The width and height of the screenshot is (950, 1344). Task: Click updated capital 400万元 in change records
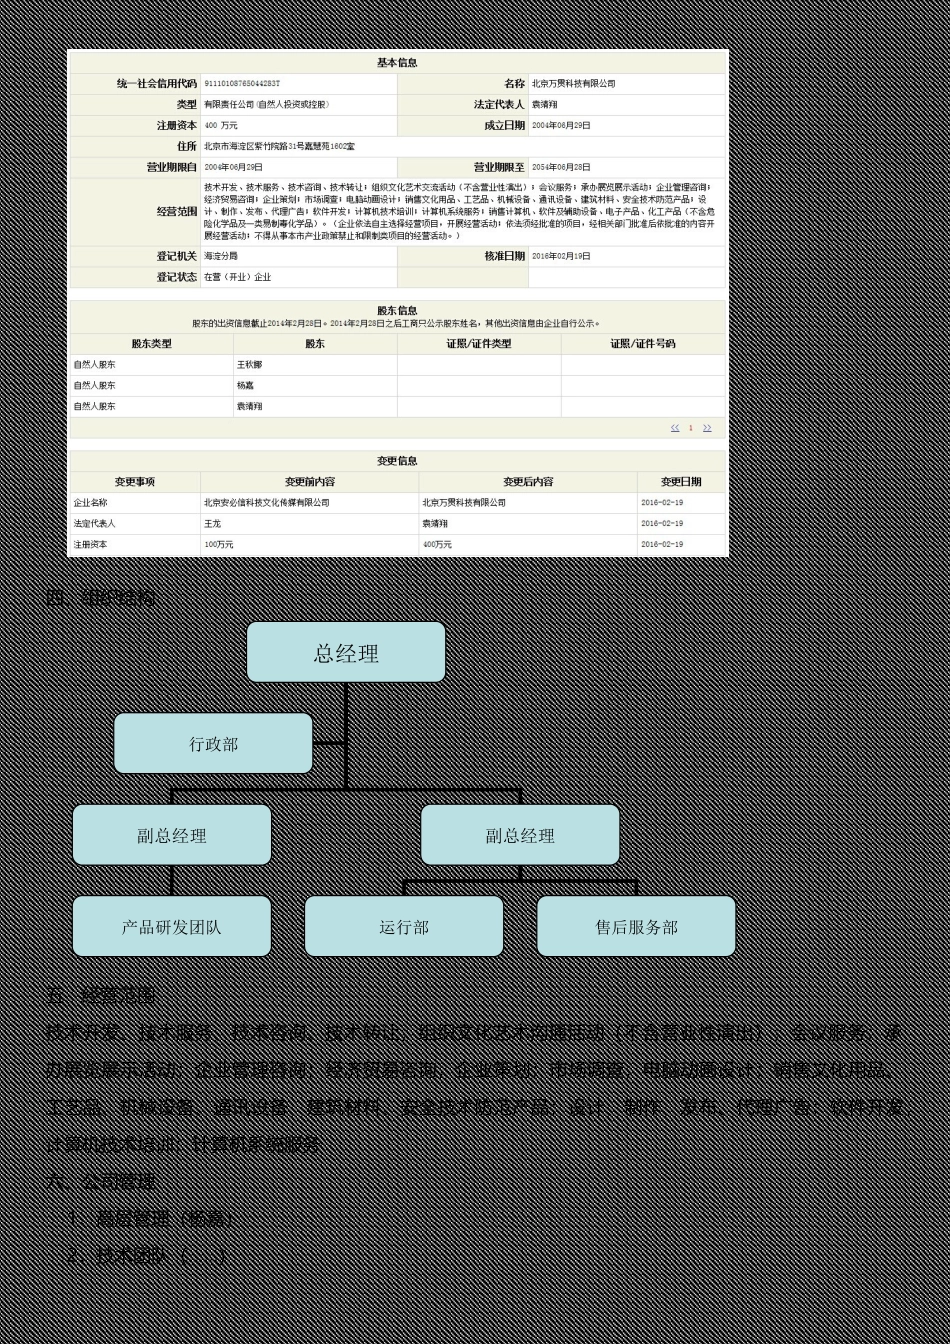coord(437,545)
